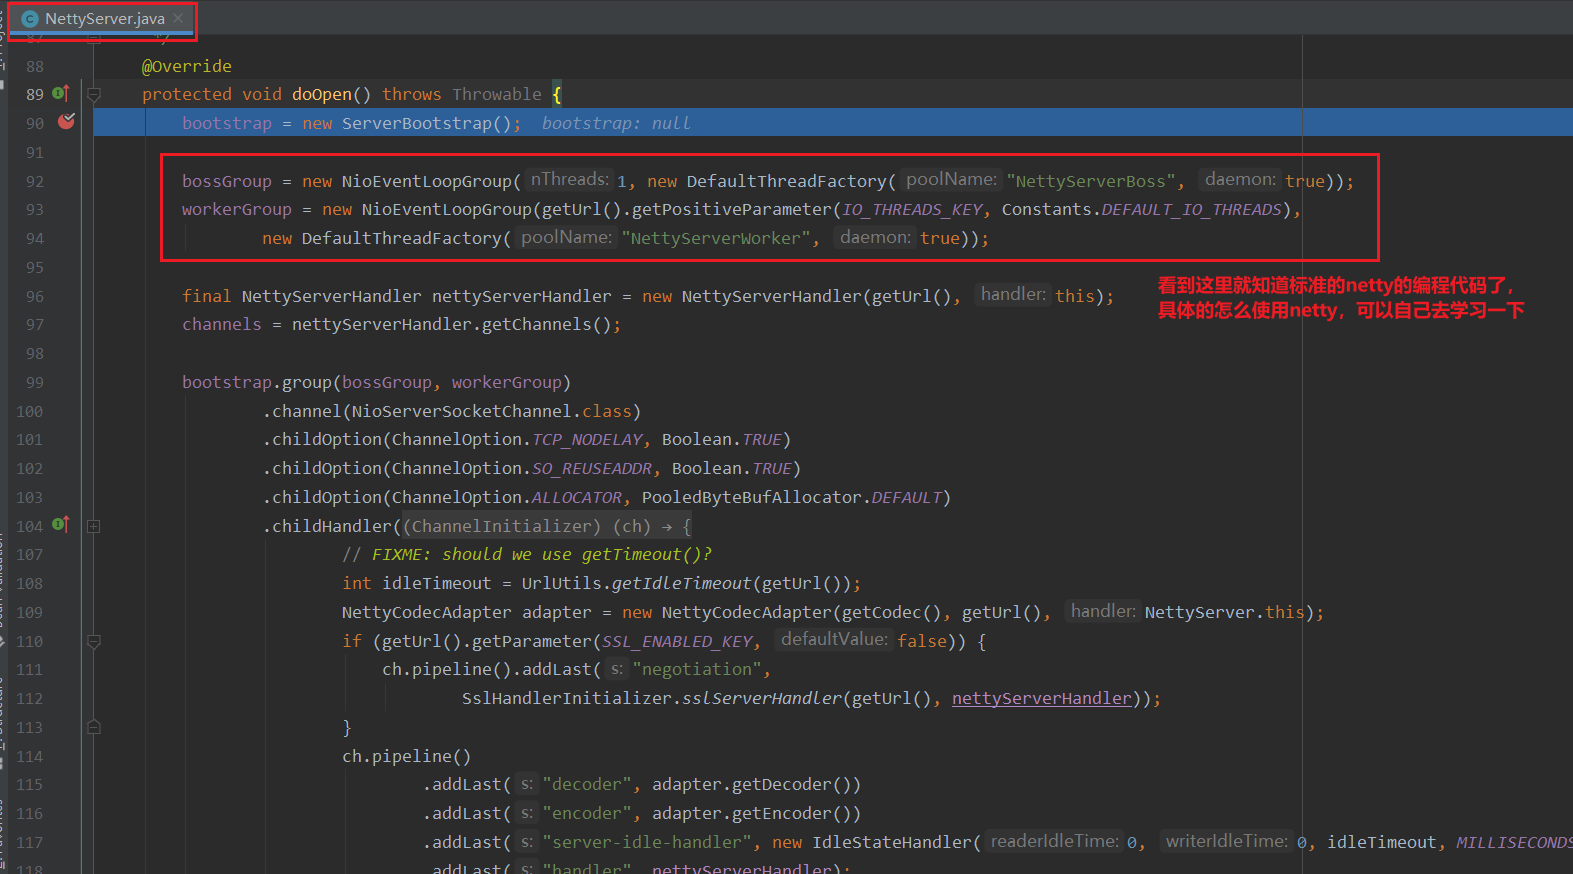Click the underlined nettyServerHandler reference on line 112

[x=1041, y=698]
